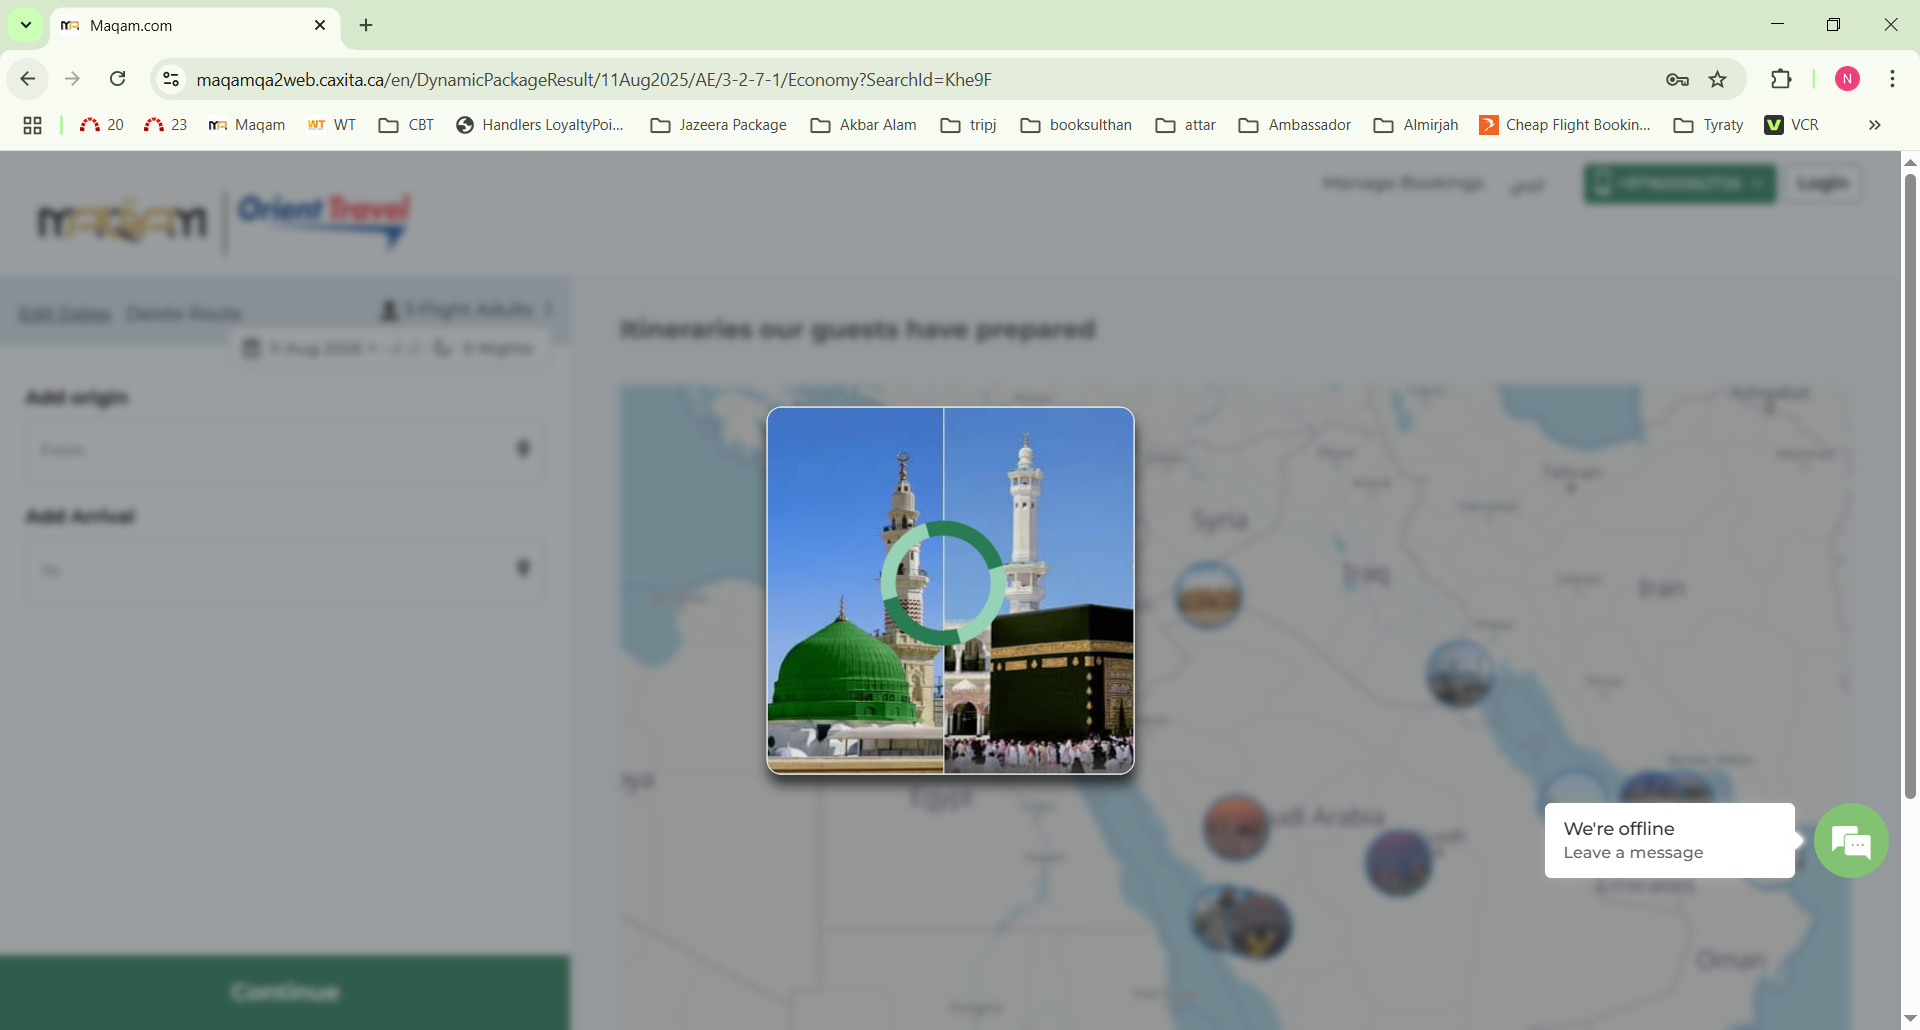
Task: Open the Chrome apps grid icon
Action: click(x=32, y=125)
